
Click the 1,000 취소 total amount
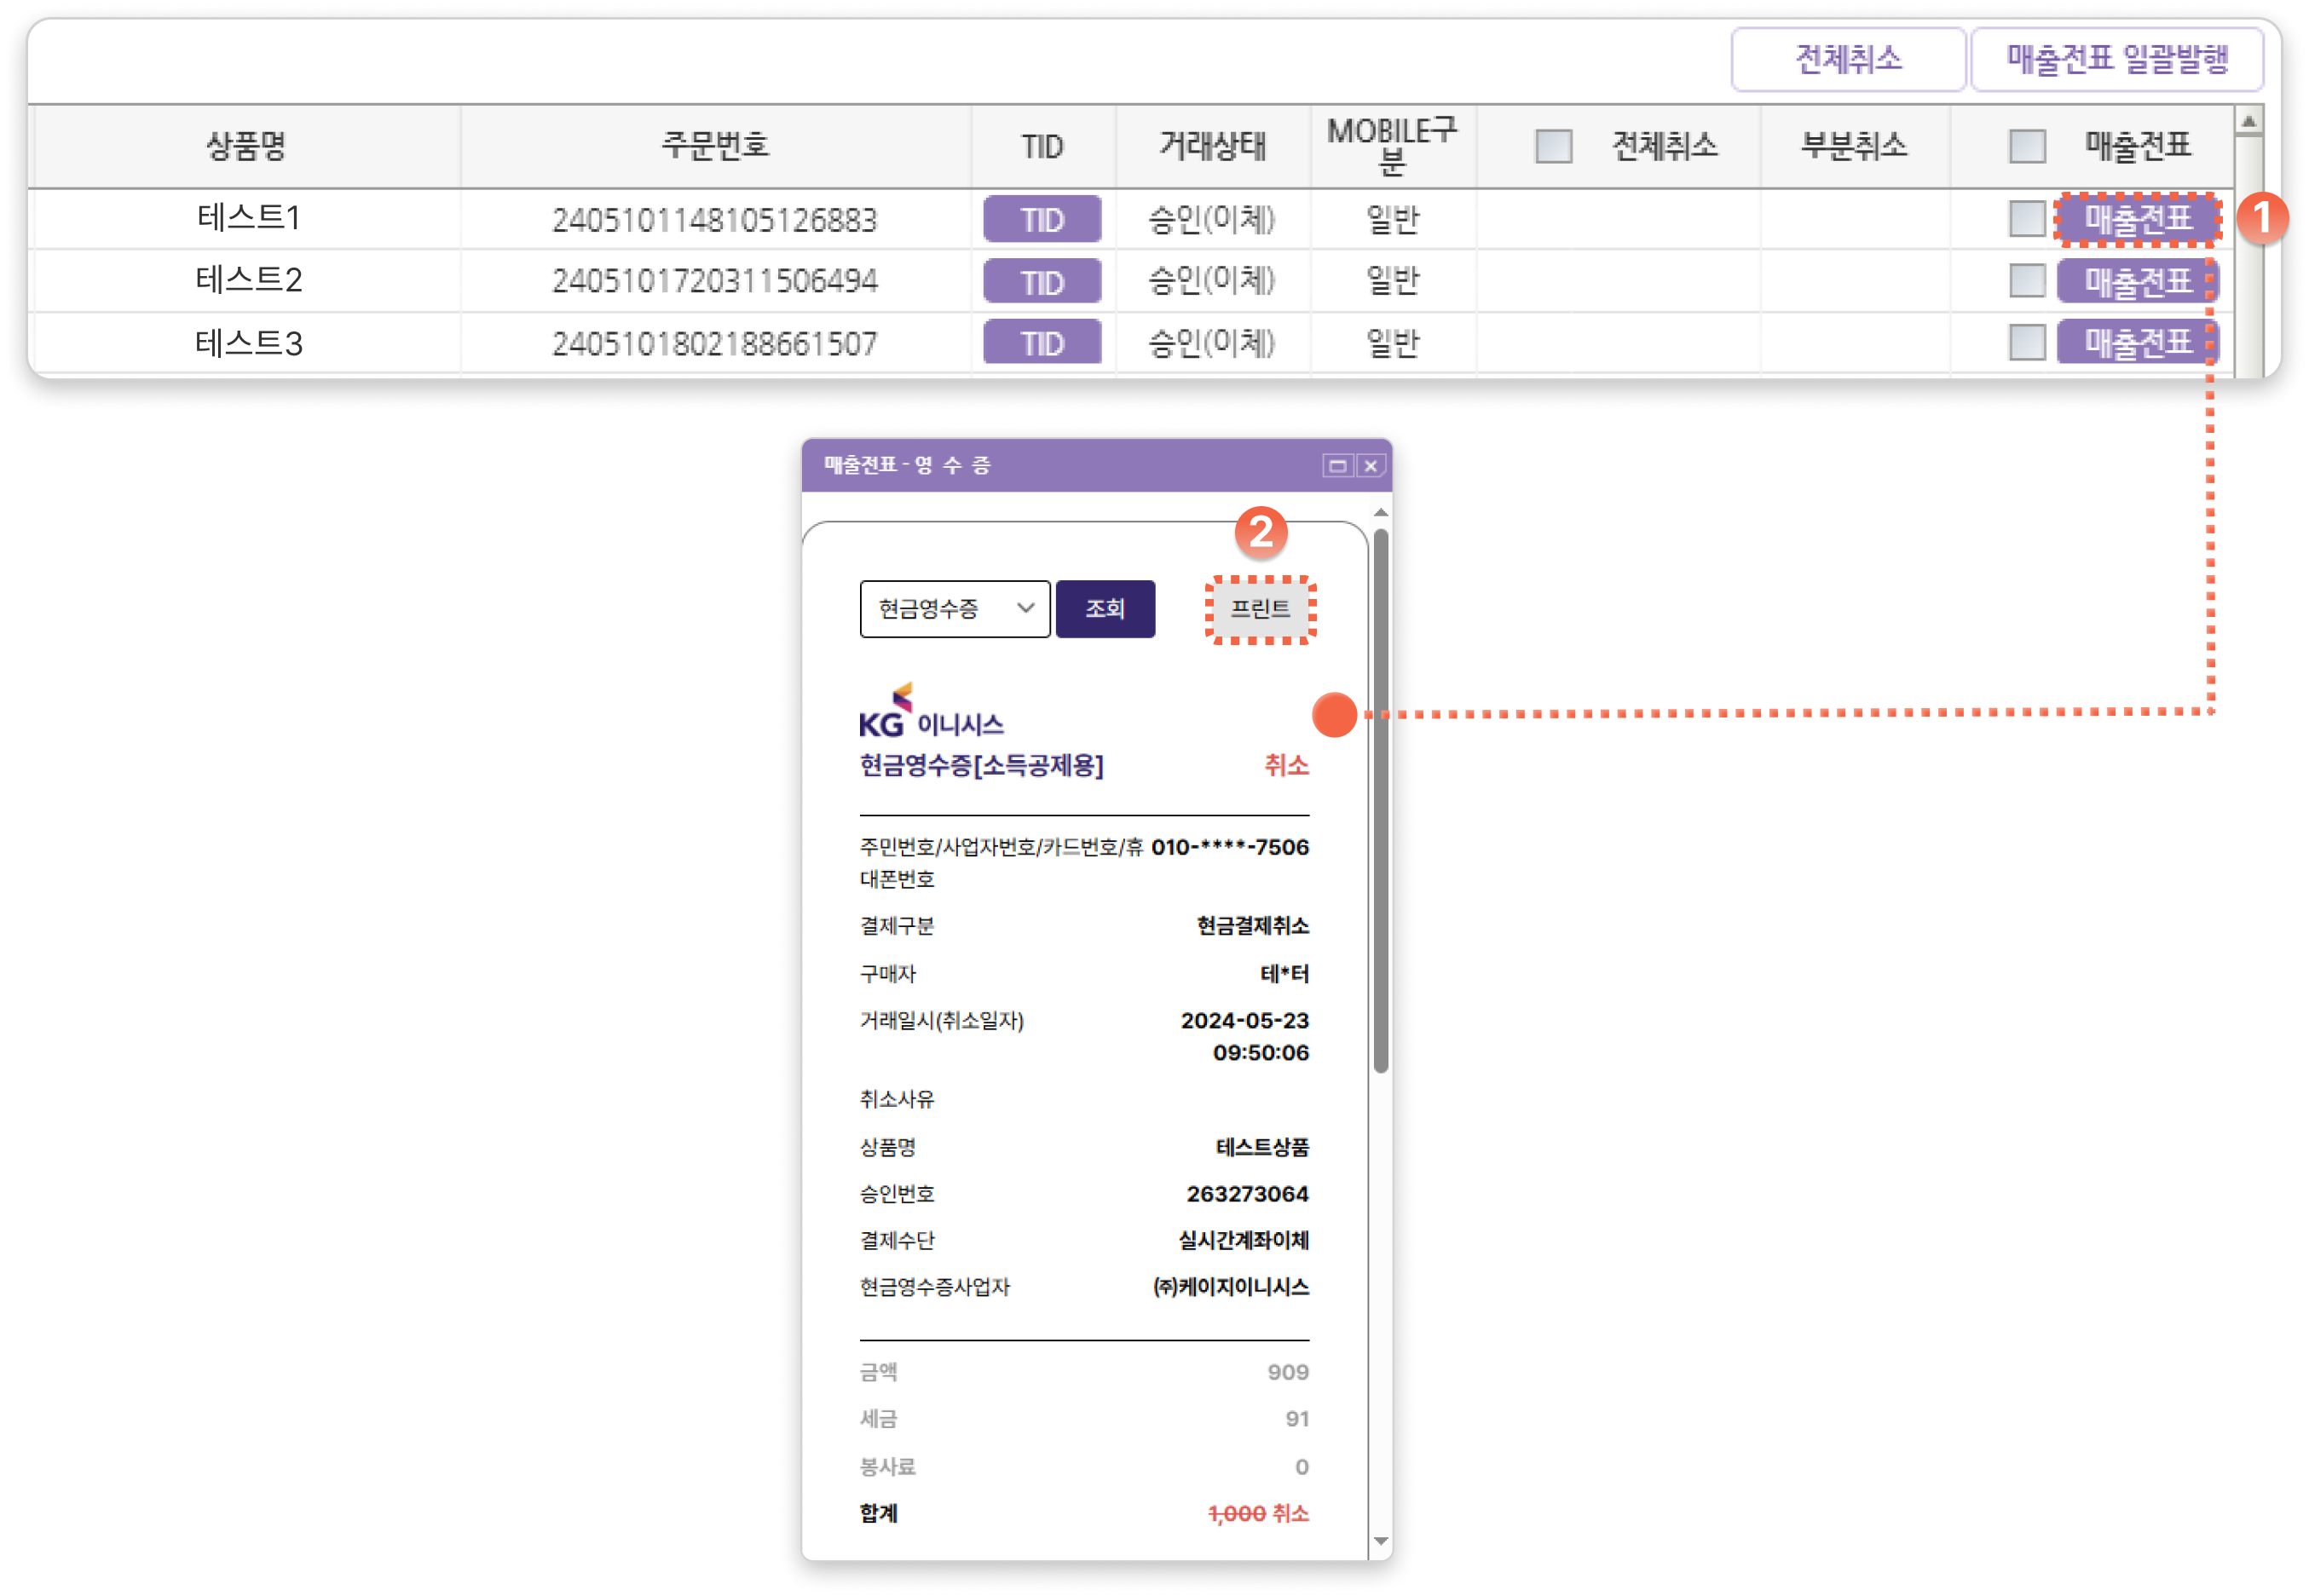tap(1259, 1514)
